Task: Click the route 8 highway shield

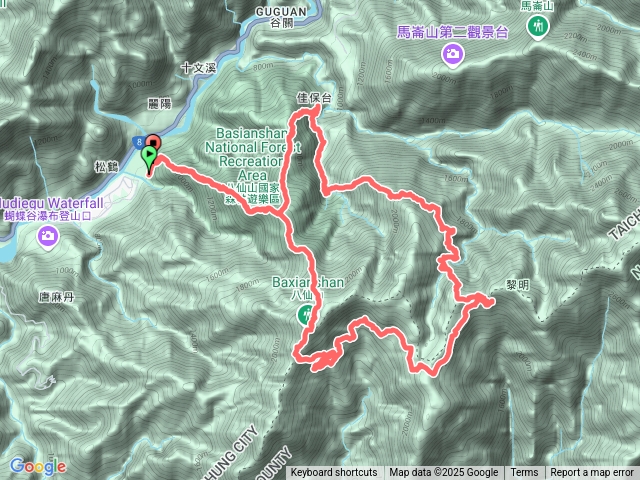Action: coord(139,142)
